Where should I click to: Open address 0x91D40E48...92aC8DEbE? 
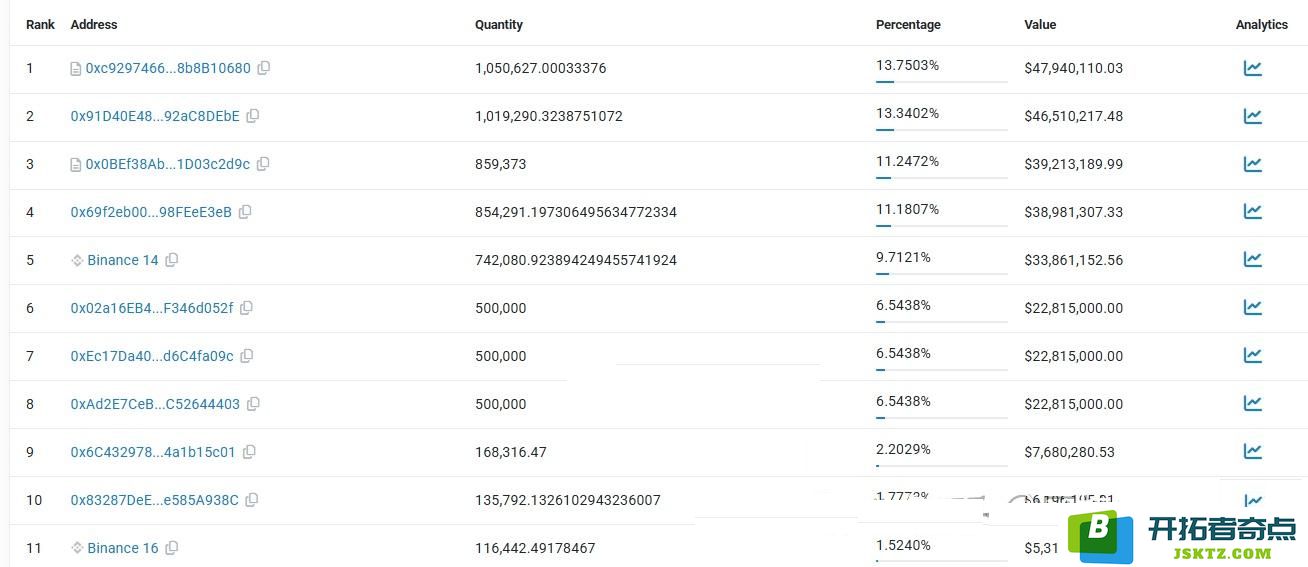(x=155, y=116)
